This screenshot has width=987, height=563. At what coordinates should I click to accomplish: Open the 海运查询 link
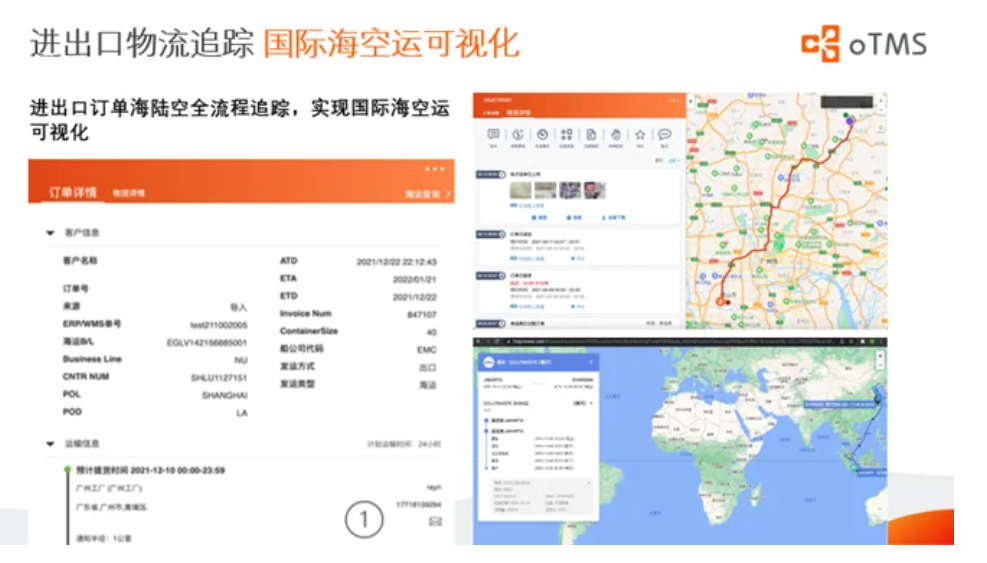(427, 193)
